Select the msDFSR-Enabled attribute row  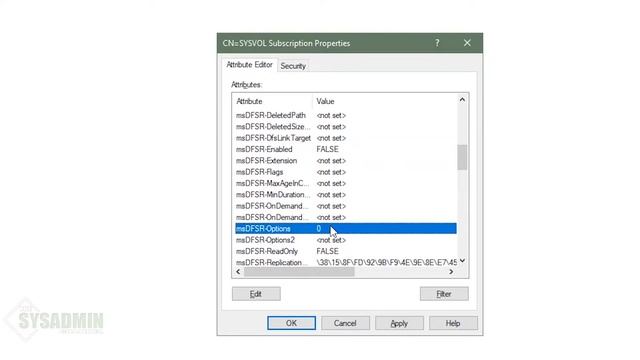346,149
